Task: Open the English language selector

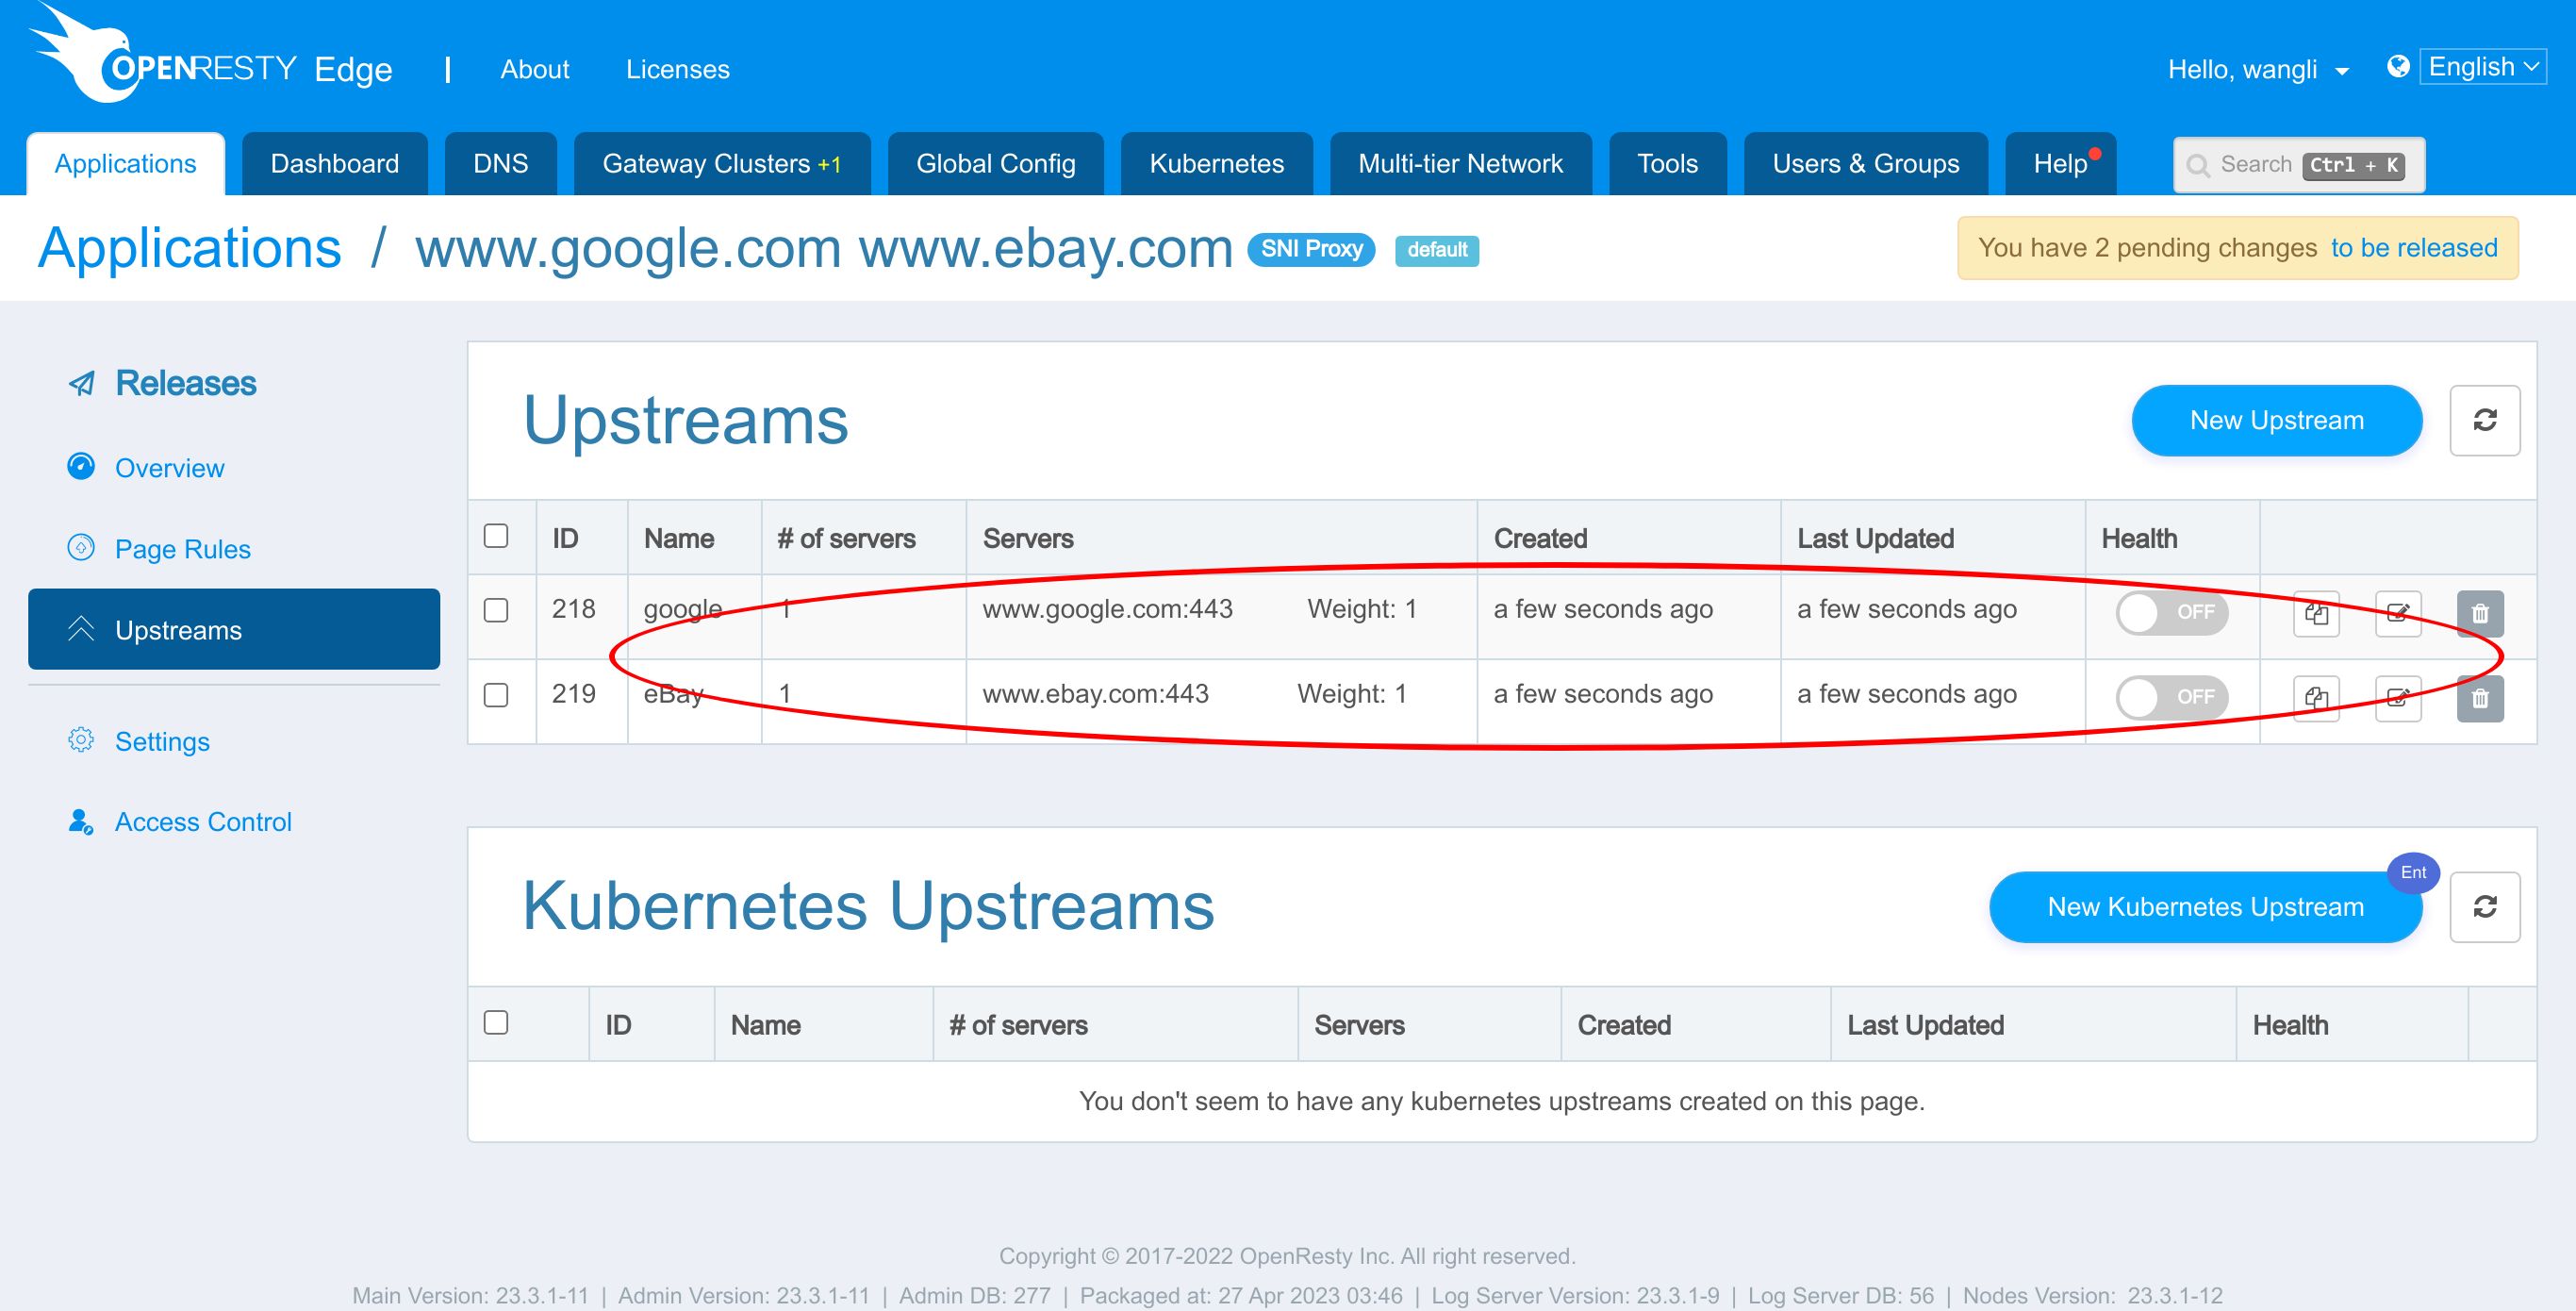Action: 2482,67
